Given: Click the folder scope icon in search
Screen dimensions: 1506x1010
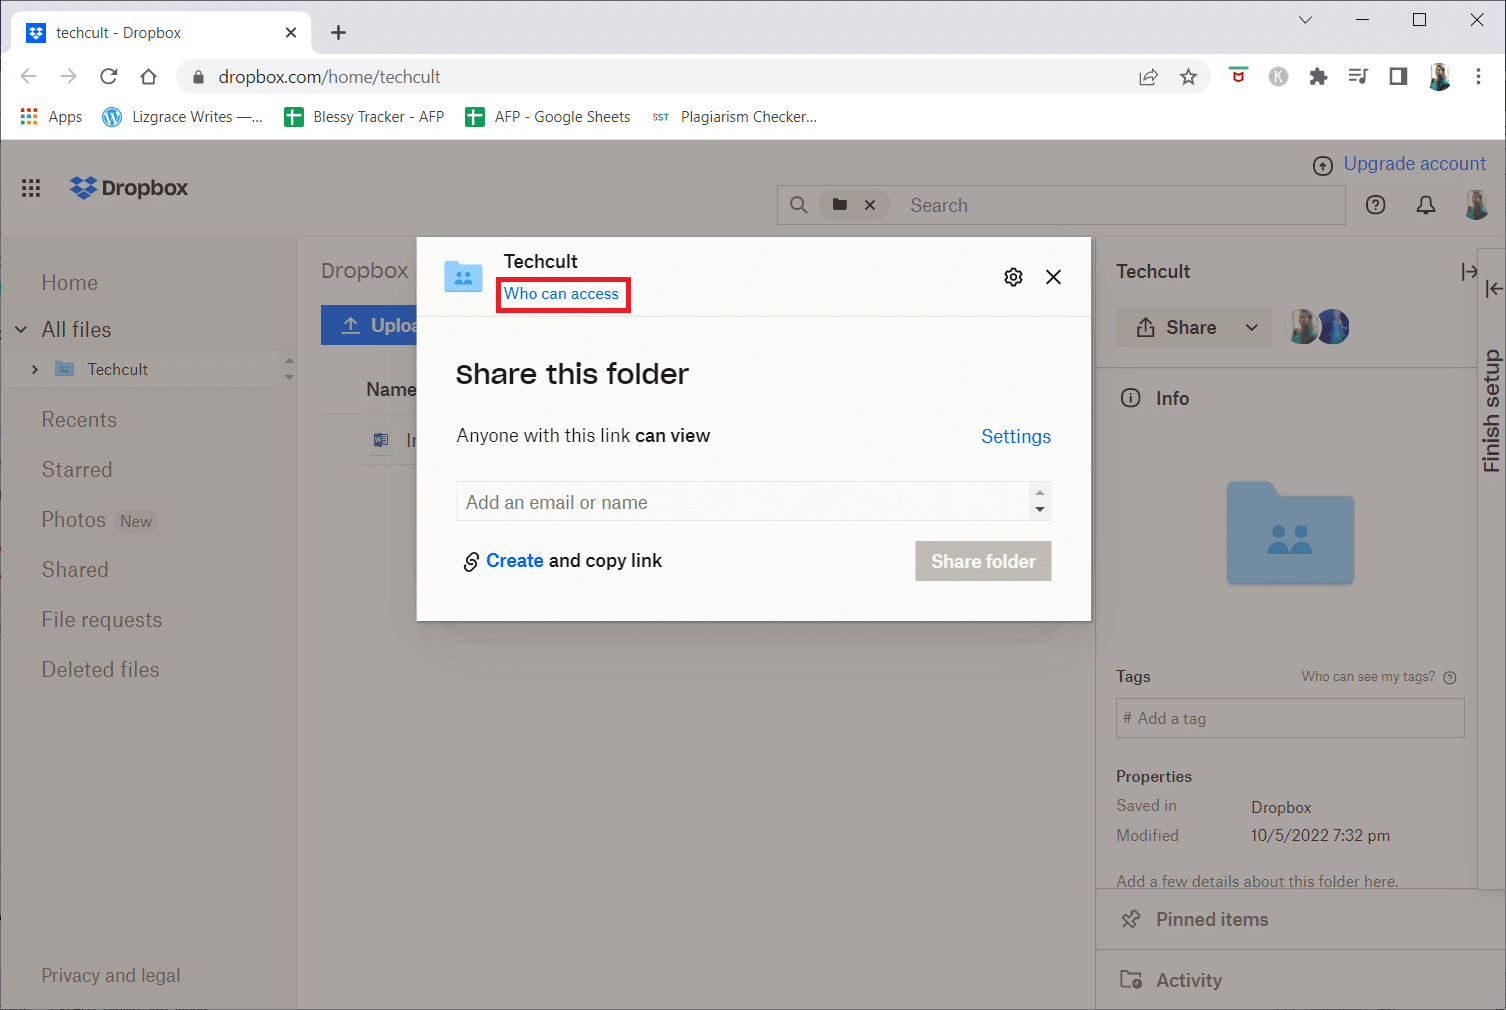Looking at the screenshot, I should coord(840,205).
